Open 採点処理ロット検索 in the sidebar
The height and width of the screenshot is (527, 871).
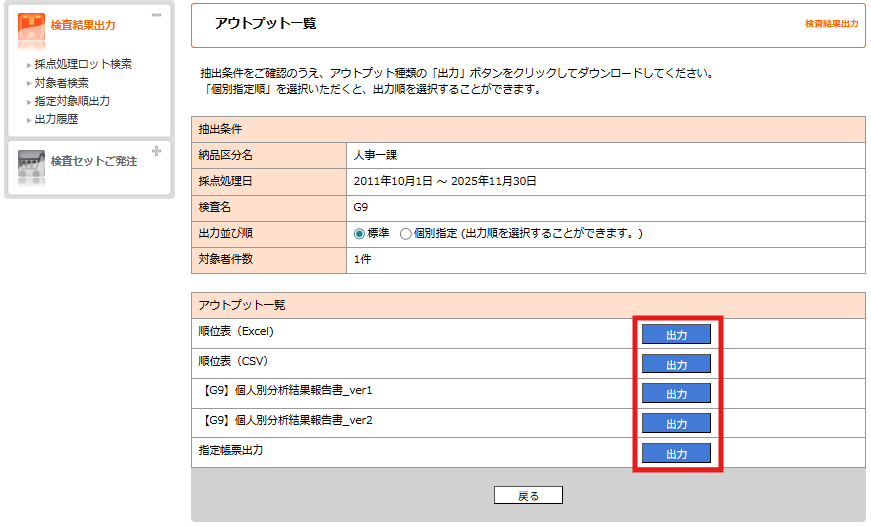[83, 64]
